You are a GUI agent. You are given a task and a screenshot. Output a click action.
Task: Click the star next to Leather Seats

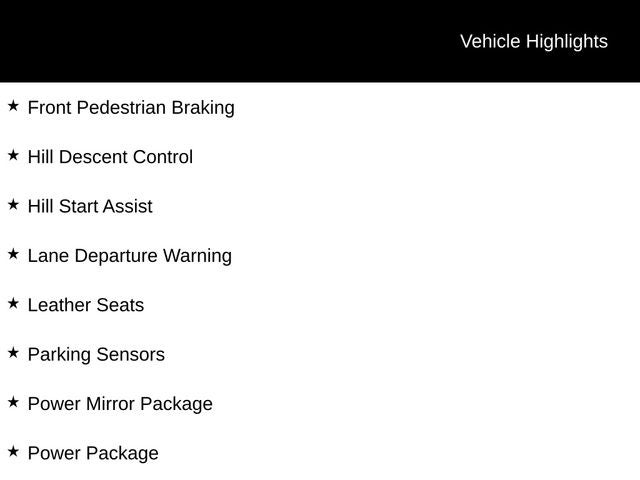[x=13, y=303]
